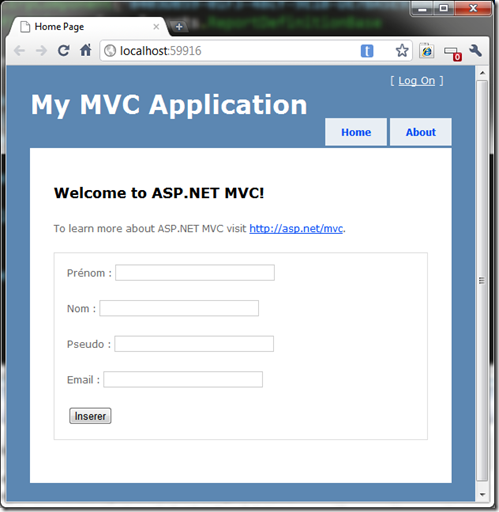Select the Home Page browser tab
Image resolution: width=499 pixels, height=512 pixels.
point(88,27)
